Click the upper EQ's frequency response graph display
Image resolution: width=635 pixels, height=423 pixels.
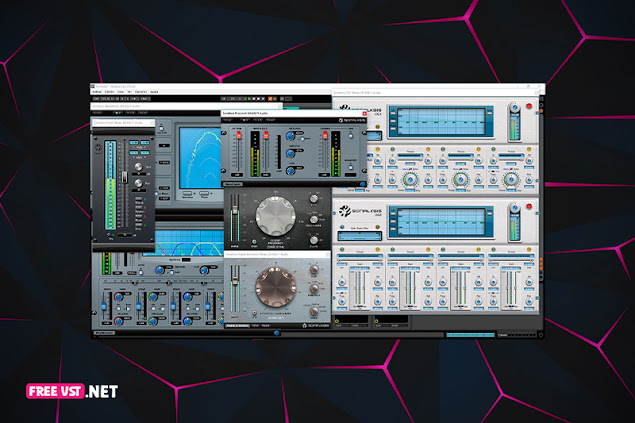pos(440,121)
